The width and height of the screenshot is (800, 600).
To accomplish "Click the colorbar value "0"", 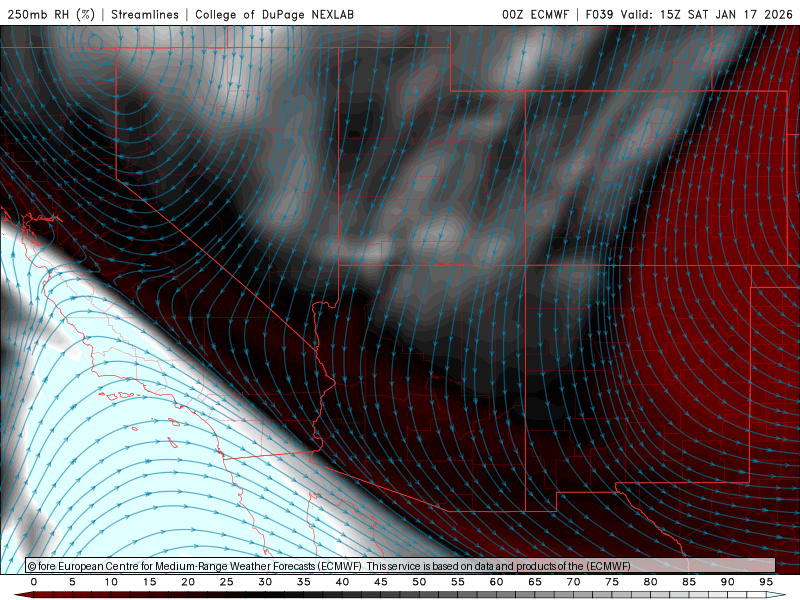I will coord(34,582).
